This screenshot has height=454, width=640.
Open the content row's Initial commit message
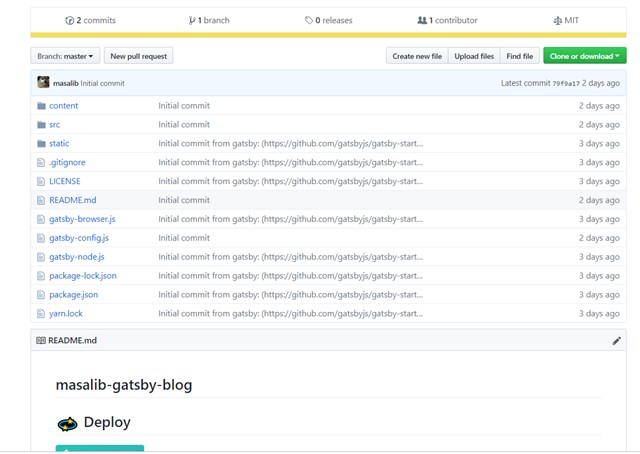point(184,106)
